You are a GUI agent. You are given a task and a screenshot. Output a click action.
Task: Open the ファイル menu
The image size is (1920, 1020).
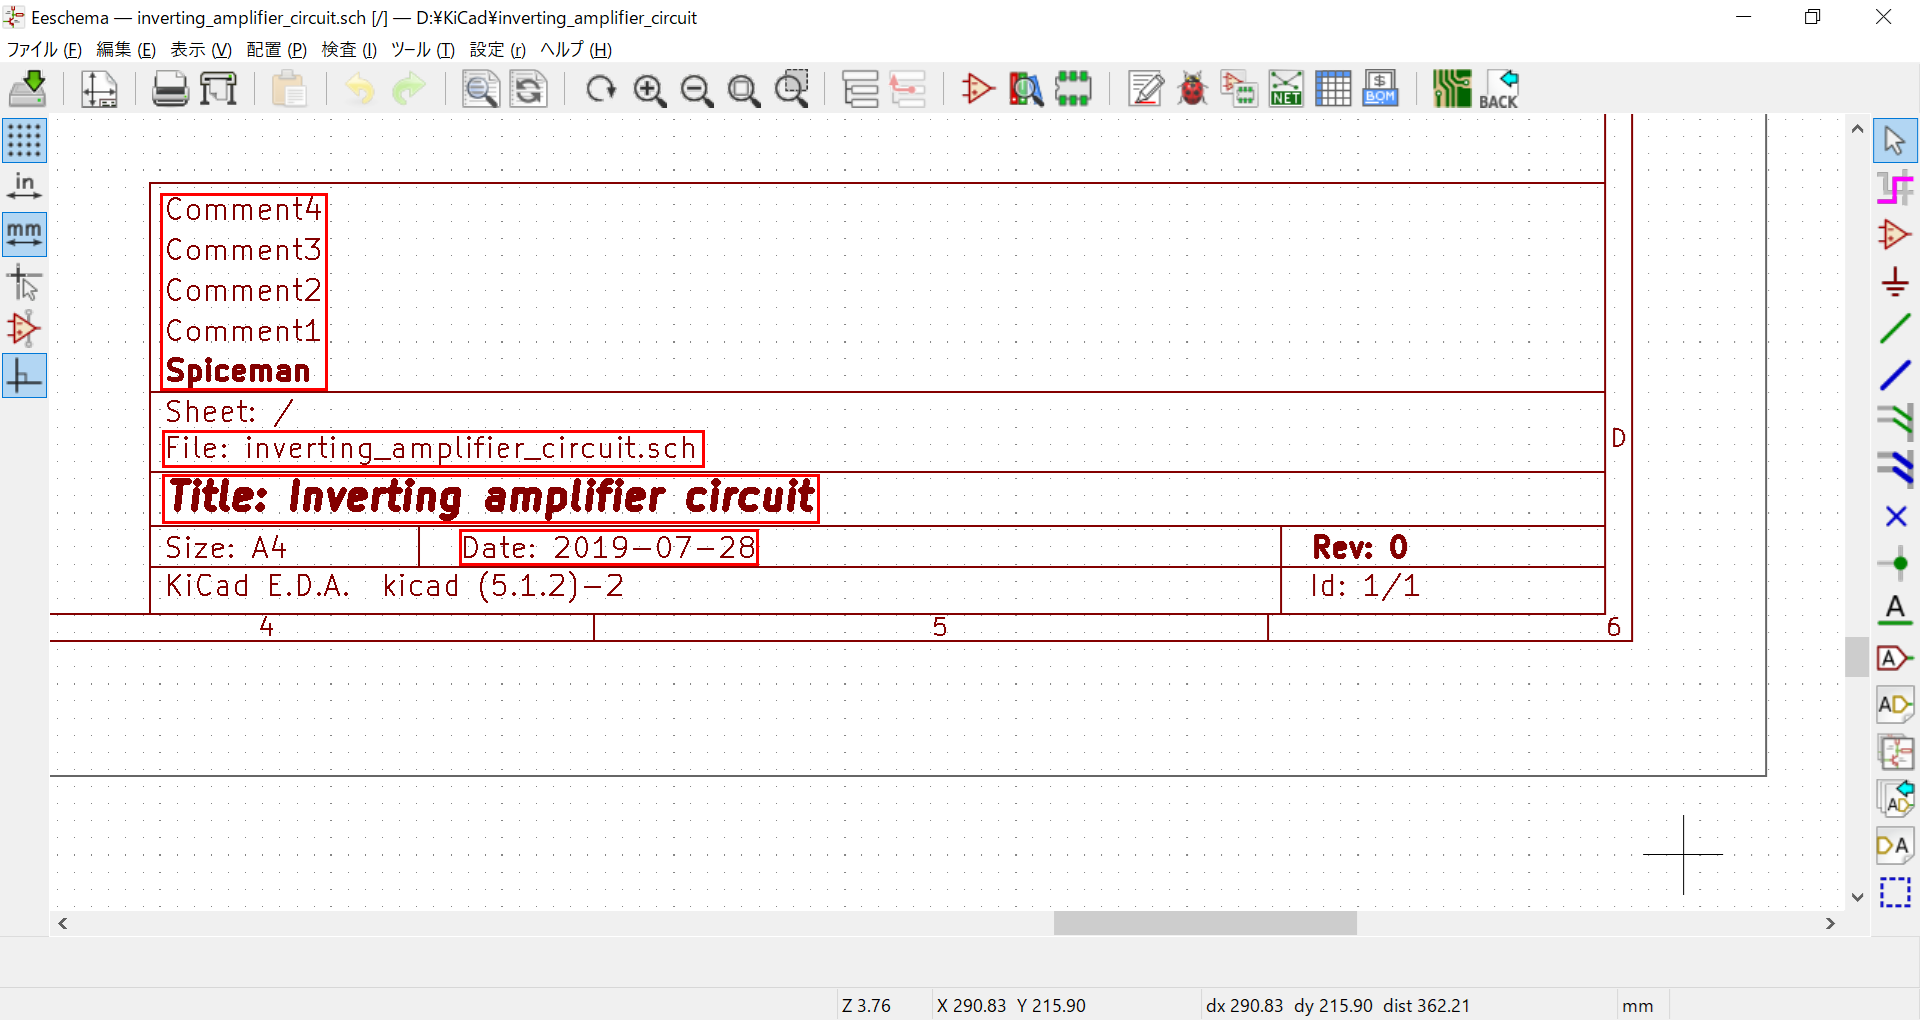point(42,49)
